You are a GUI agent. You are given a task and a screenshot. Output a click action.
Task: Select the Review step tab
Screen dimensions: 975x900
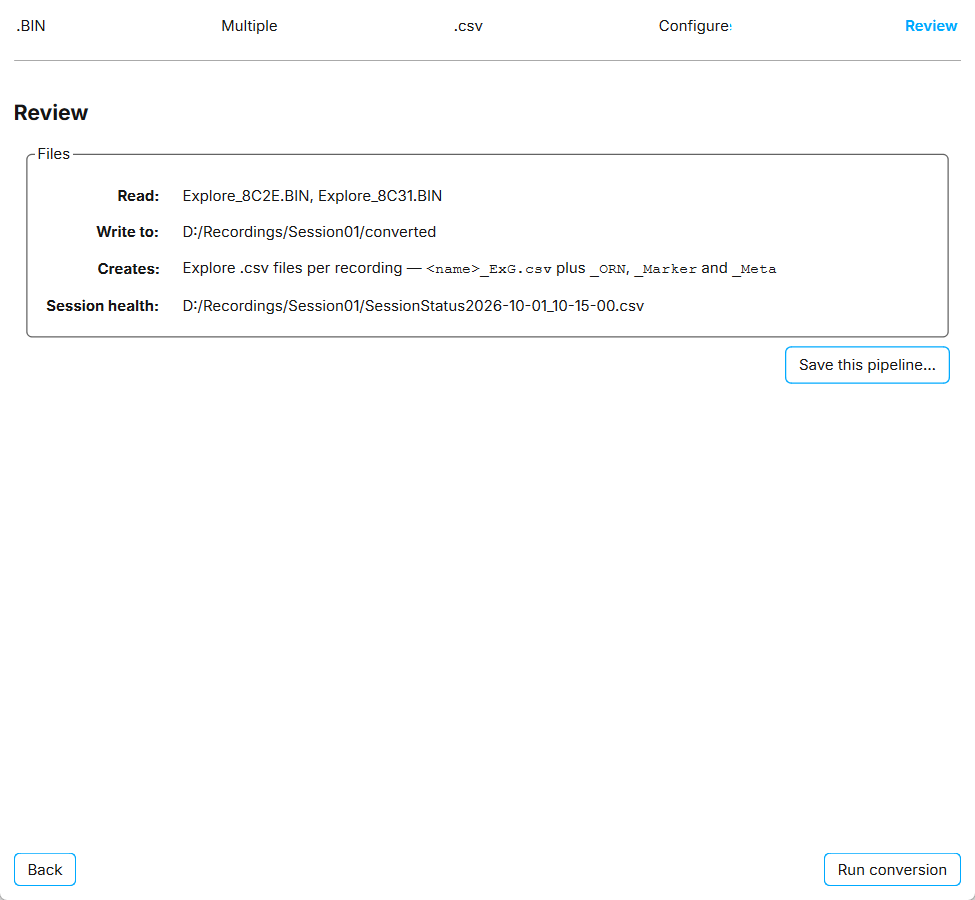(x=931, y=26)
